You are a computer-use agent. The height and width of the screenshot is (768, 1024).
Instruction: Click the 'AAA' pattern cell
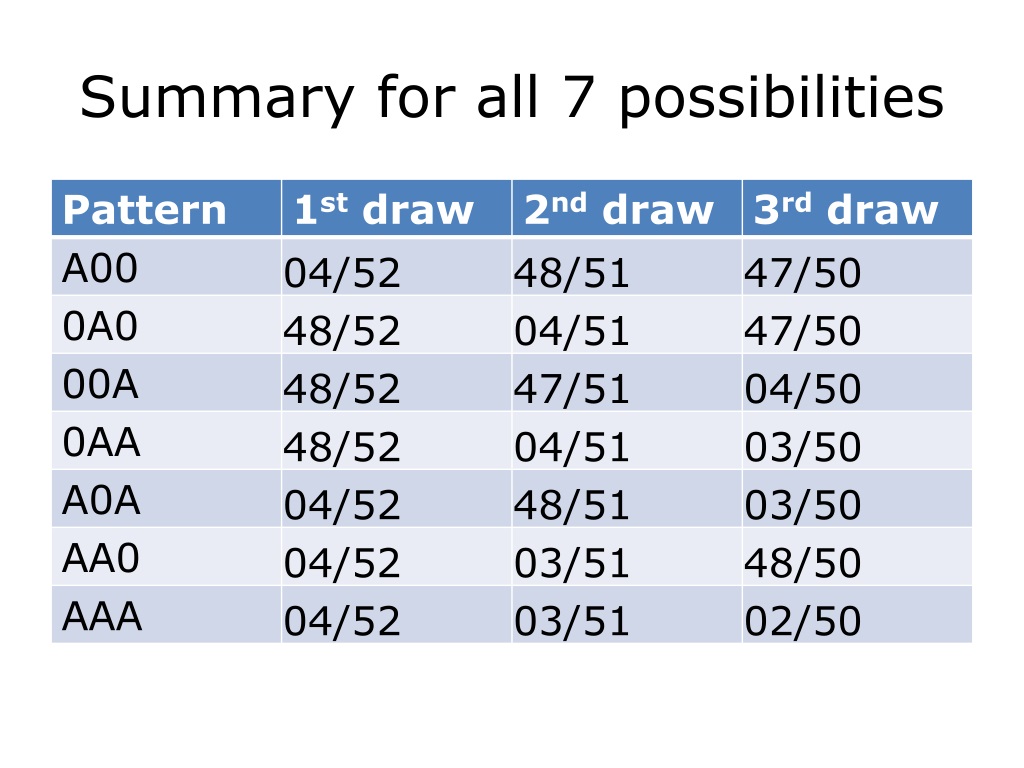[167, 615]
